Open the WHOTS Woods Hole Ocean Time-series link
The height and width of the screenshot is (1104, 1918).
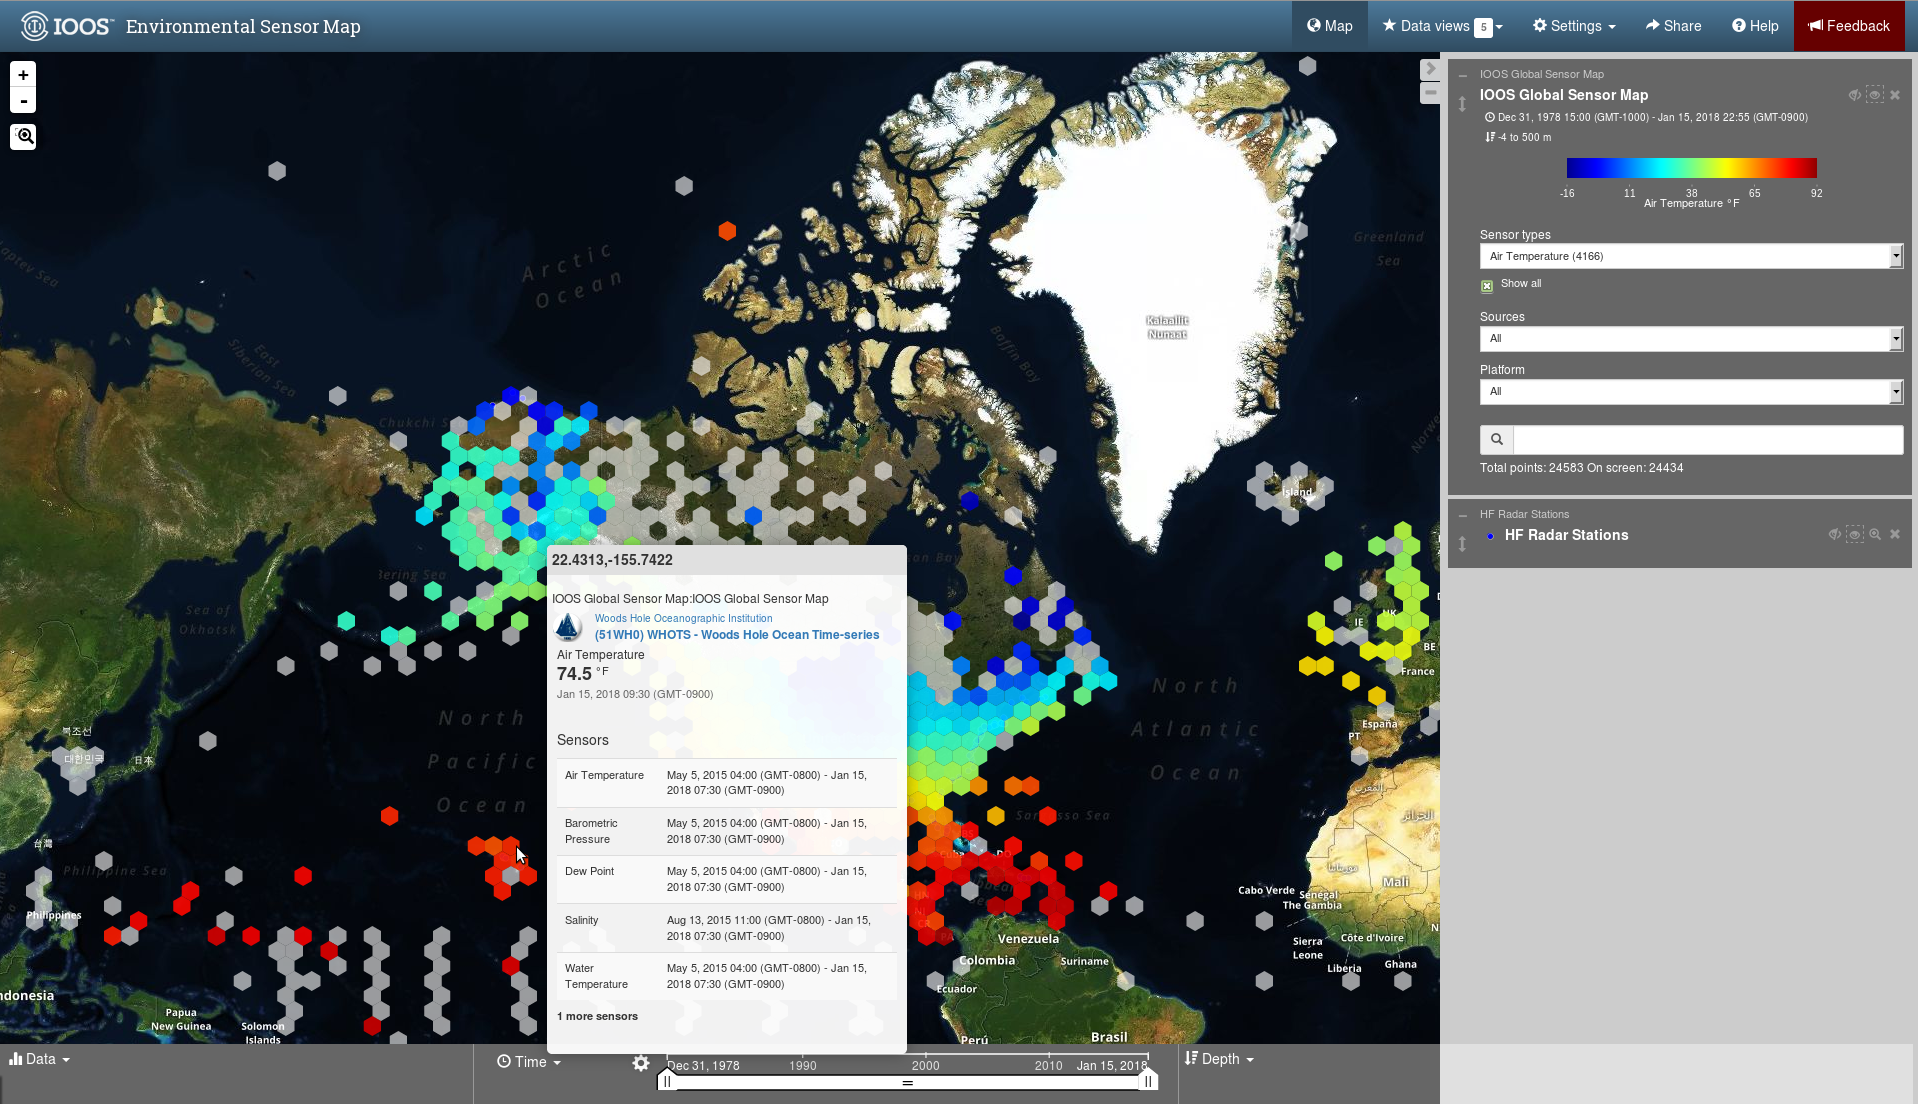pos(737,635)
